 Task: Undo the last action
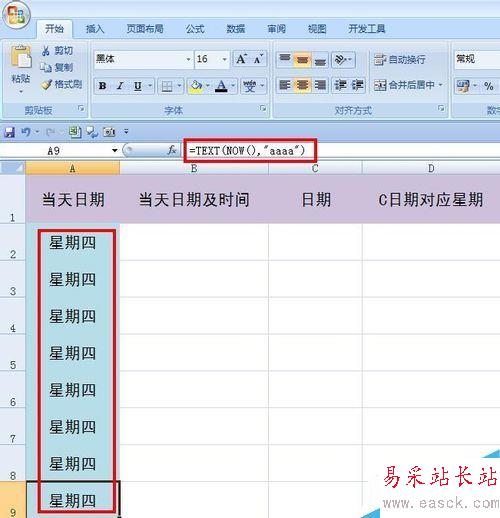tap(26, 132)
